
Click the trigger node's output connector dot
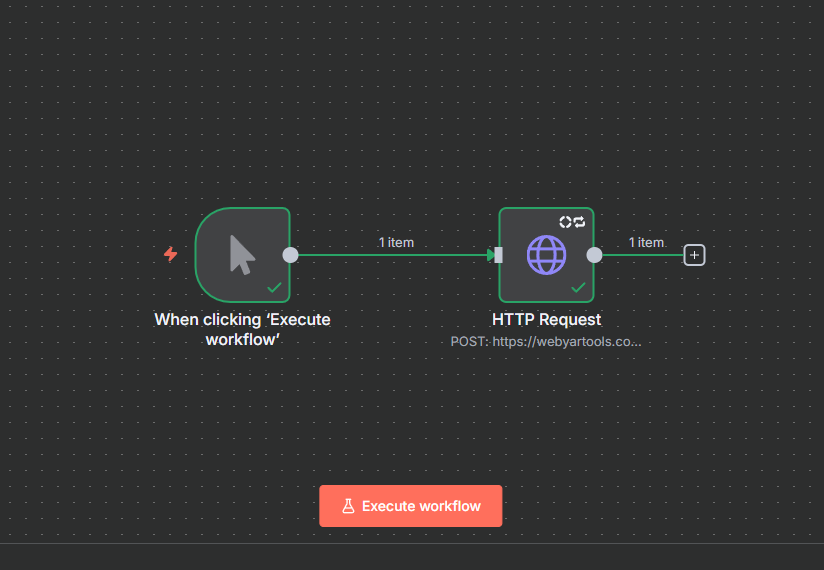(290, 255)
